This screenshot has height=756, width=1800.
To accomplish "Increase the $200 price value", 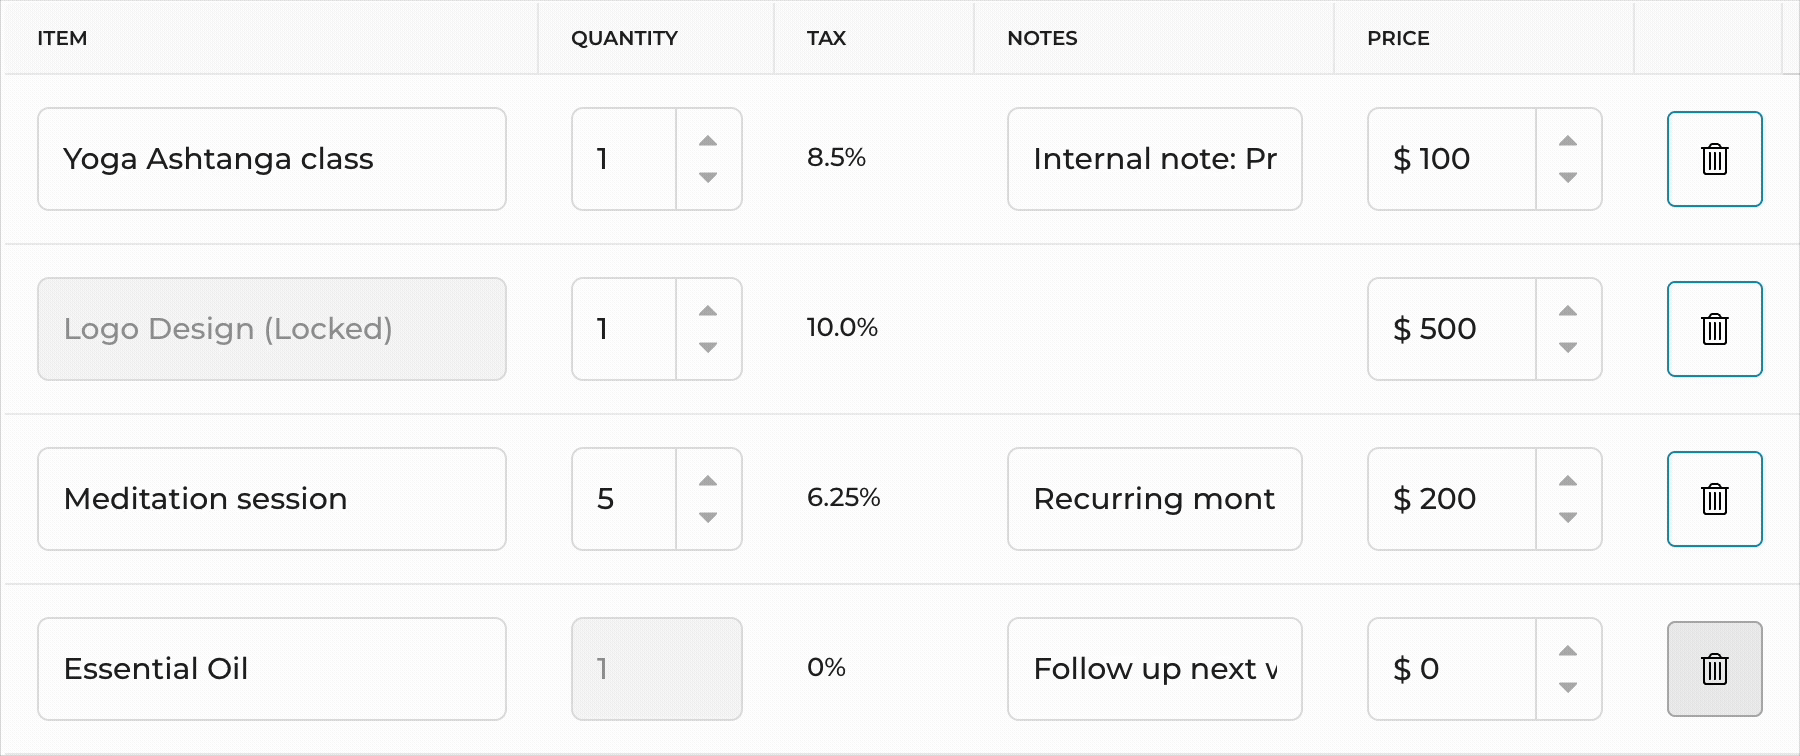I will coord(1568,481).
